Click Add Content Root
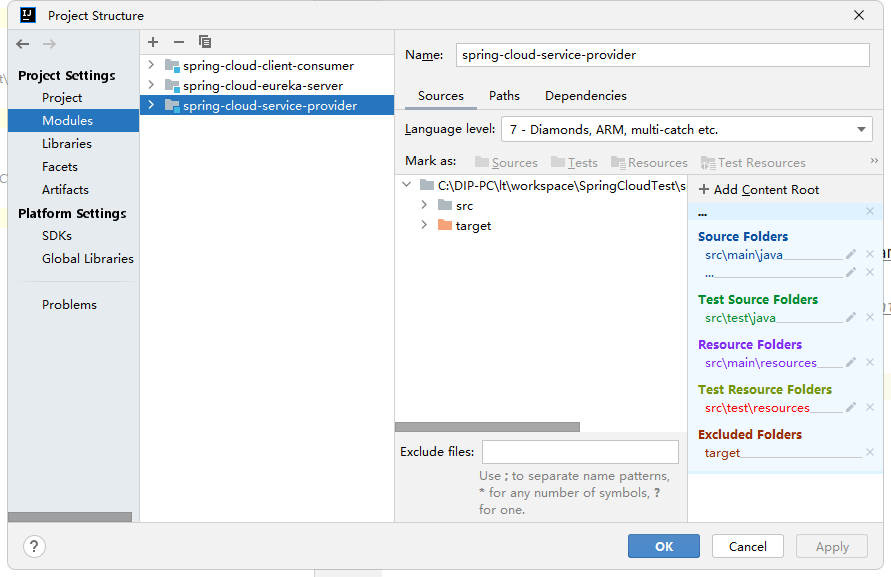The width and height of the screenshot is (891, 577). pyautogui.click(x=759, y=189)
